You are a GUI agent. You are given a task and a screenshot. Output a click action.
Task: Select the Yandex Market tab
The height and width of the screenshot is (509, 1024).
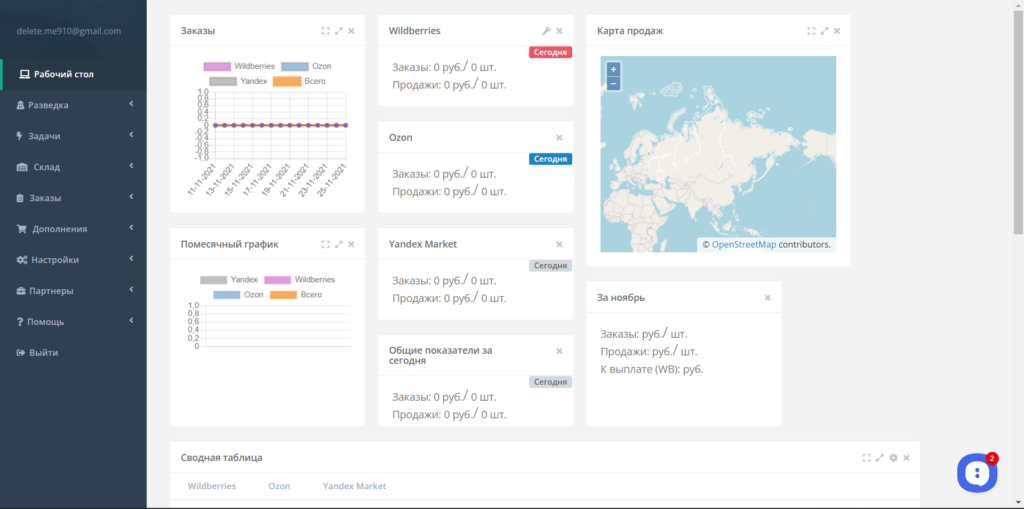pos(354,486)
